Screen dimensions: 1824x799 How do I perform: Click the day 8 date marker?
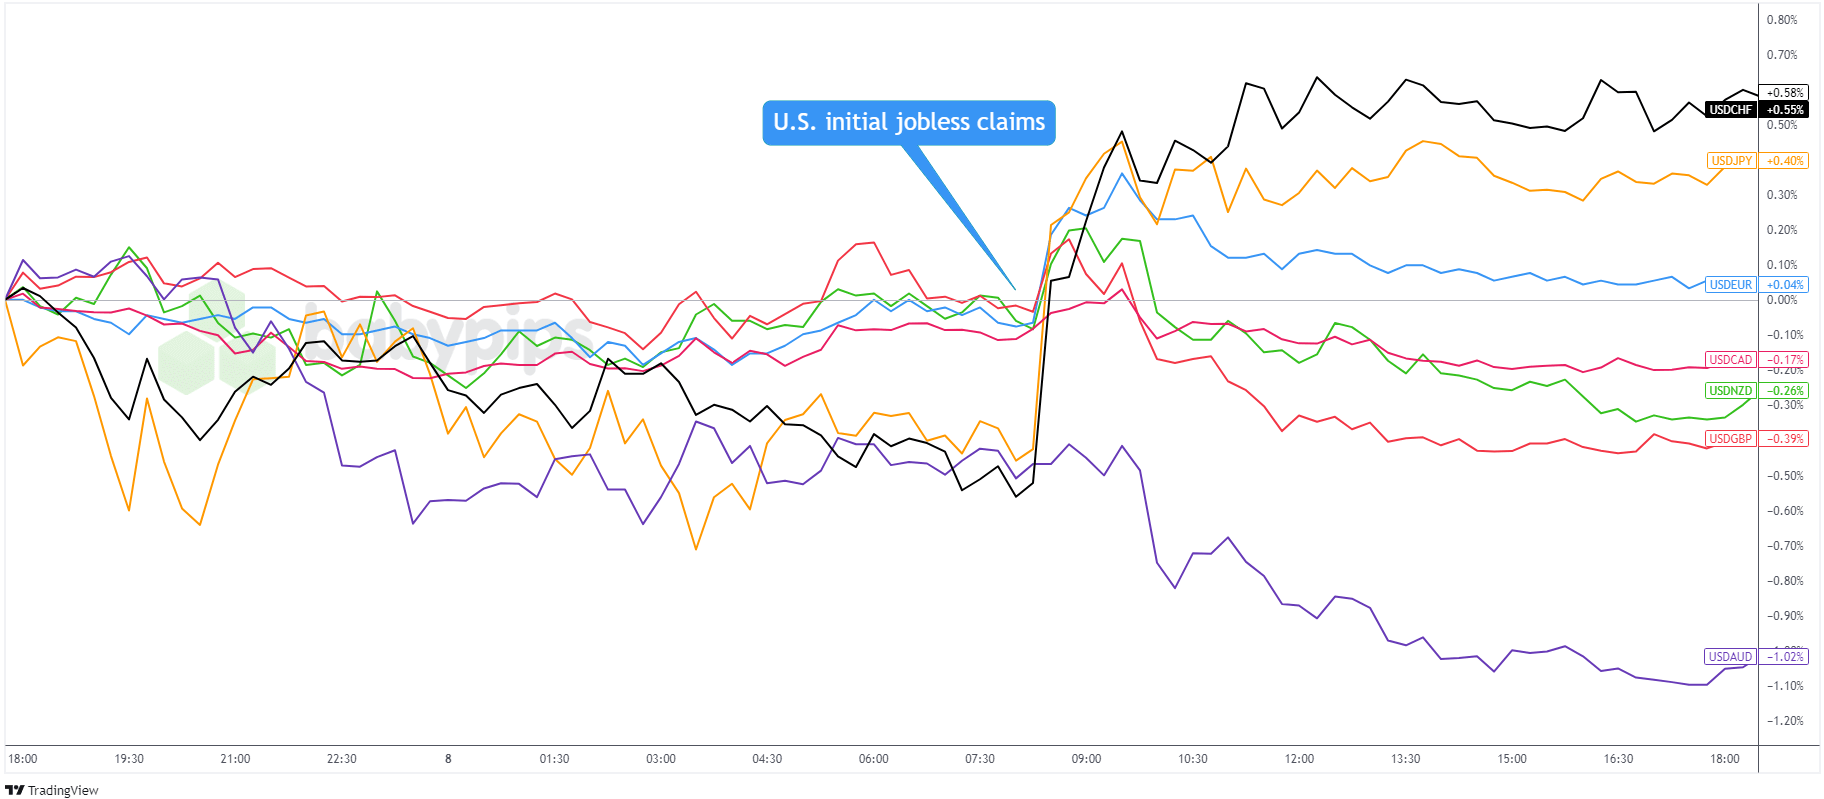click(x=448, y=759)
